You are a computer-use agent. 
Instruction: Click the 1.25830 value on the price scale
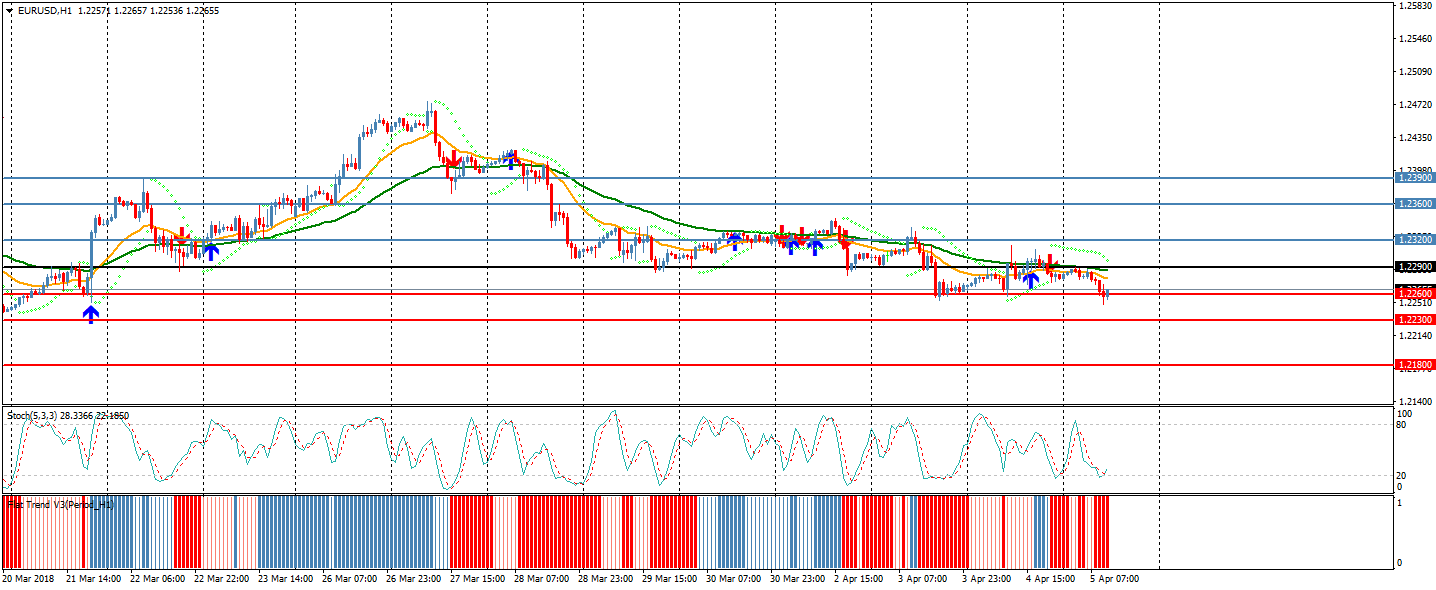tap(1415, 6)
